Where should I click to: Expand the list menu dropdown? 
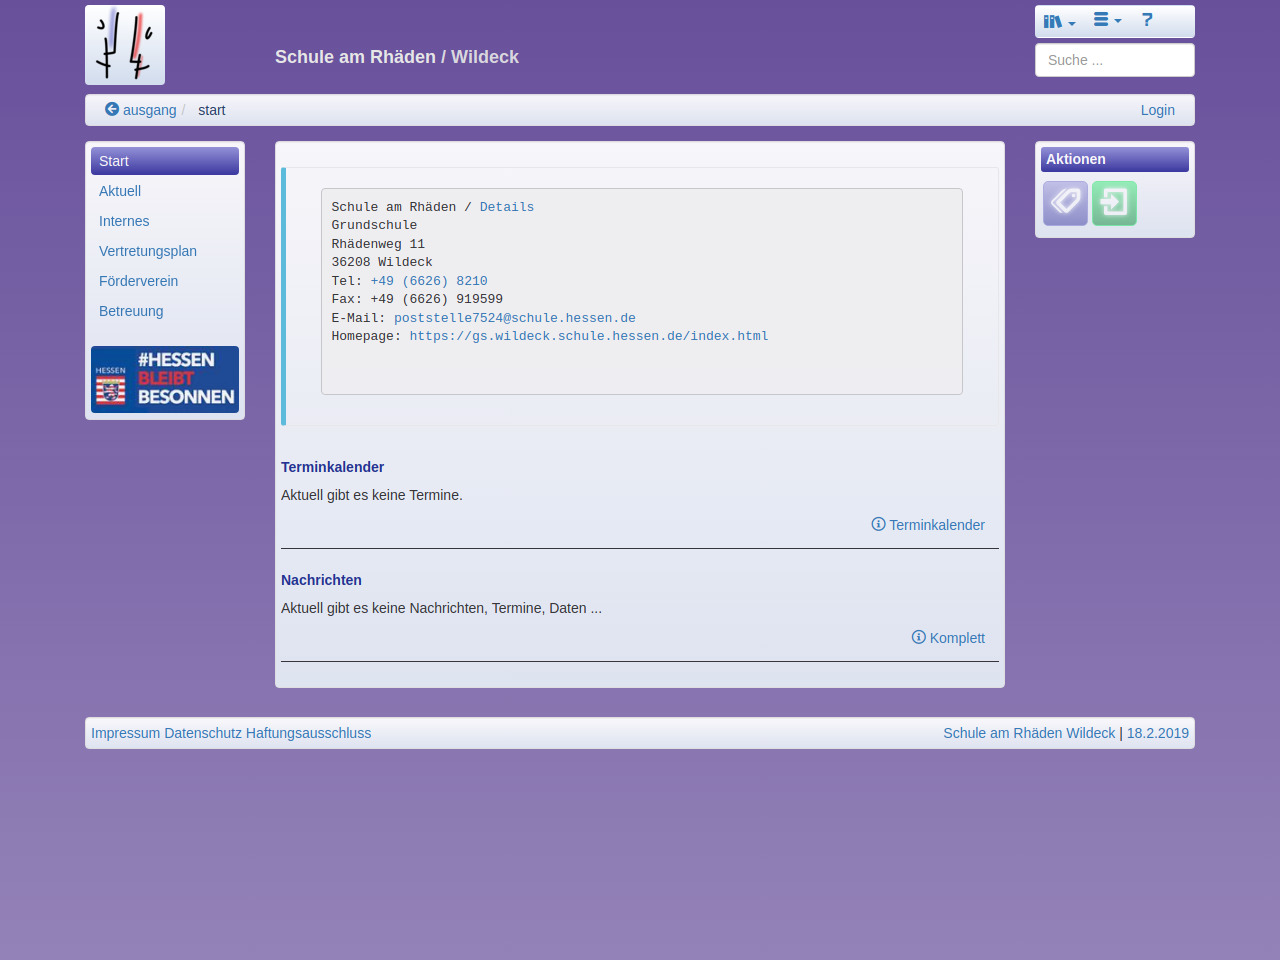[x=1107, y=20]
